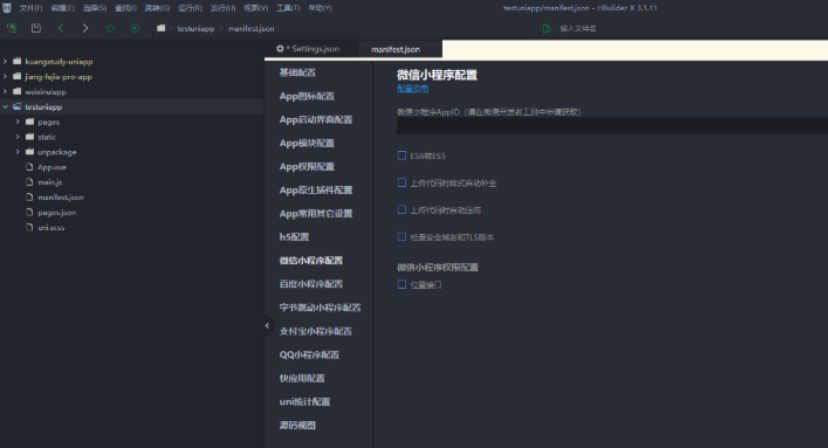Click the main.js file icon
Image resolution: width=828 pixels, height=448 pixels.
point(30,182)
